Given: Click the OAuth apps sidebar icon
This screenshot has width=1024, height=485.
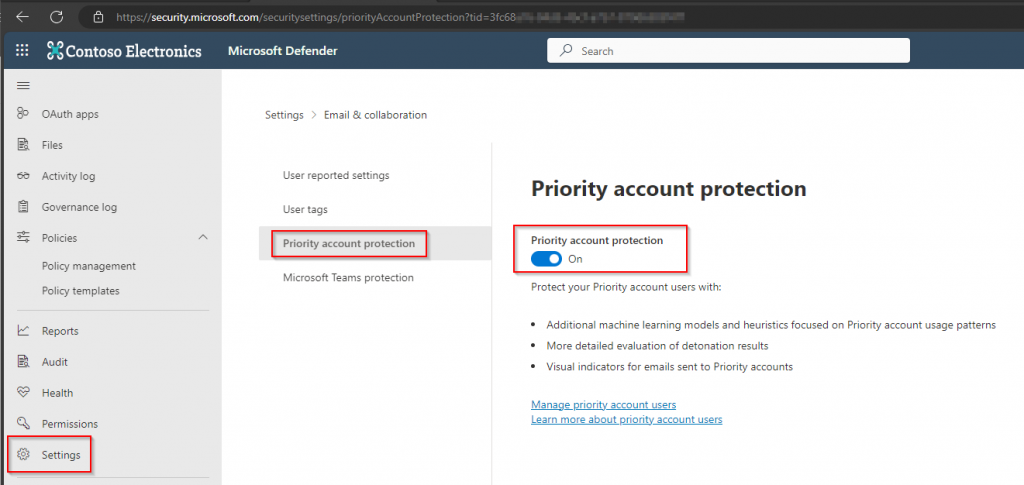Looking at the screenshot, I should click(x=23, y=114).
